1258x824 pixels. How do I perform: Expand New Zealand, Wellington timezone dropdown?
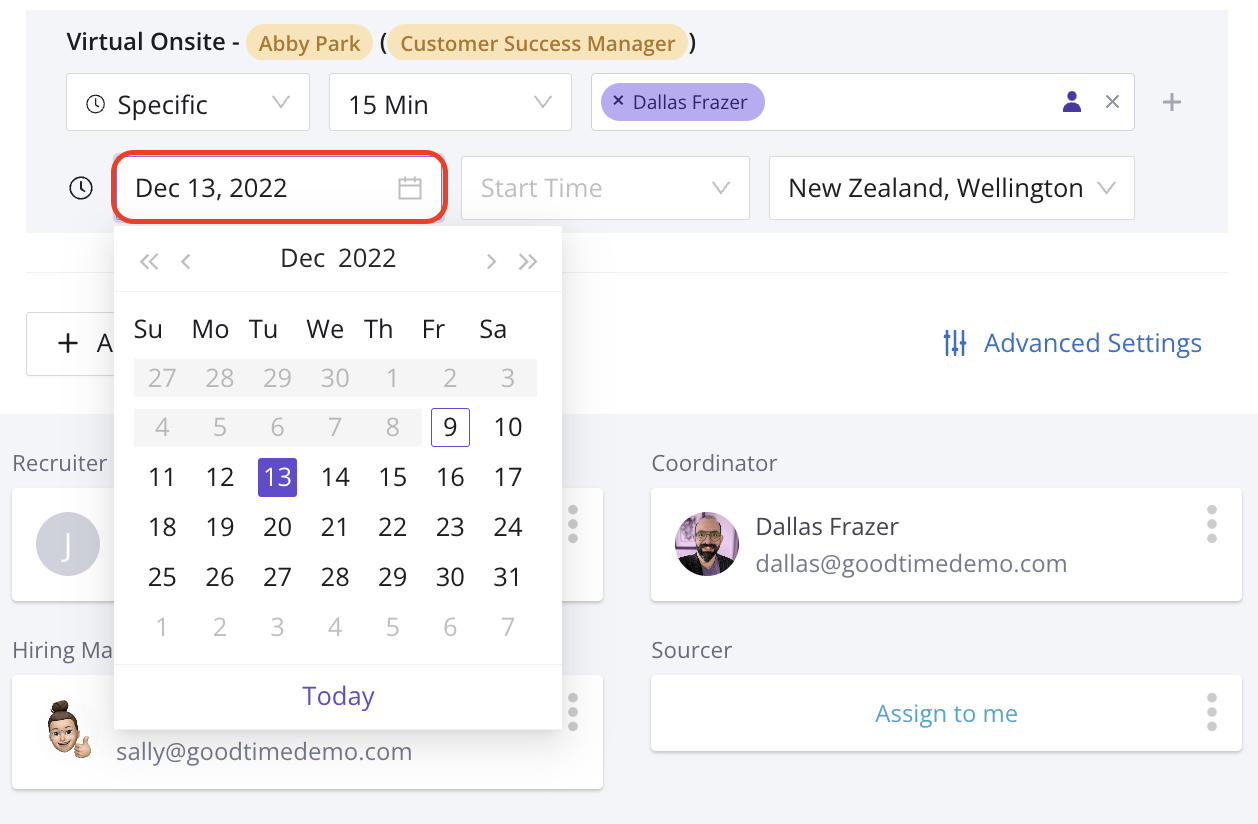[951, 188]
